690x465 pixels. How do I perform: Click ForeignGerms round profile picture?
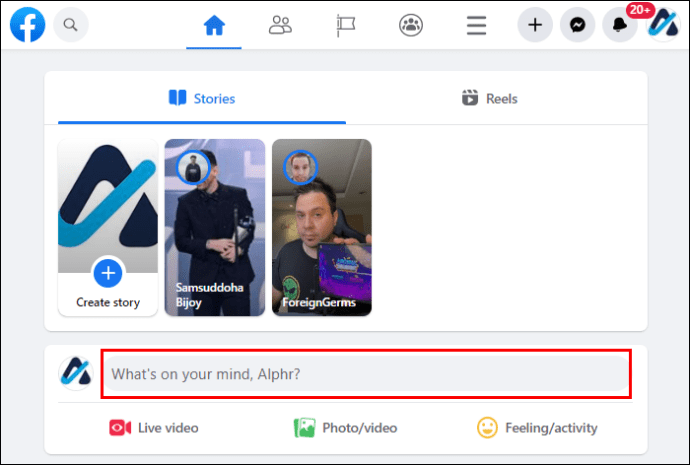(x=300, y=167)
